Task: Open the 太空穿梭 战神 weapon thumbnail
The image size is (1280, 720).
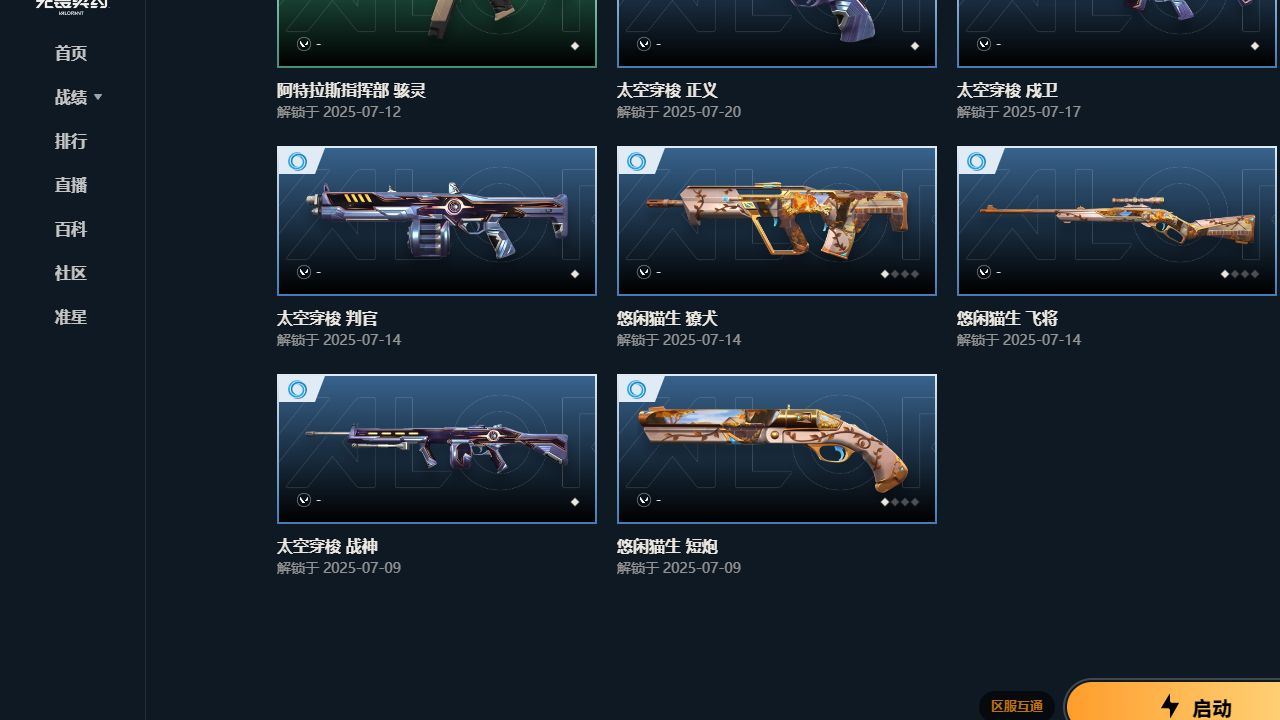Action: pos(437,449)
